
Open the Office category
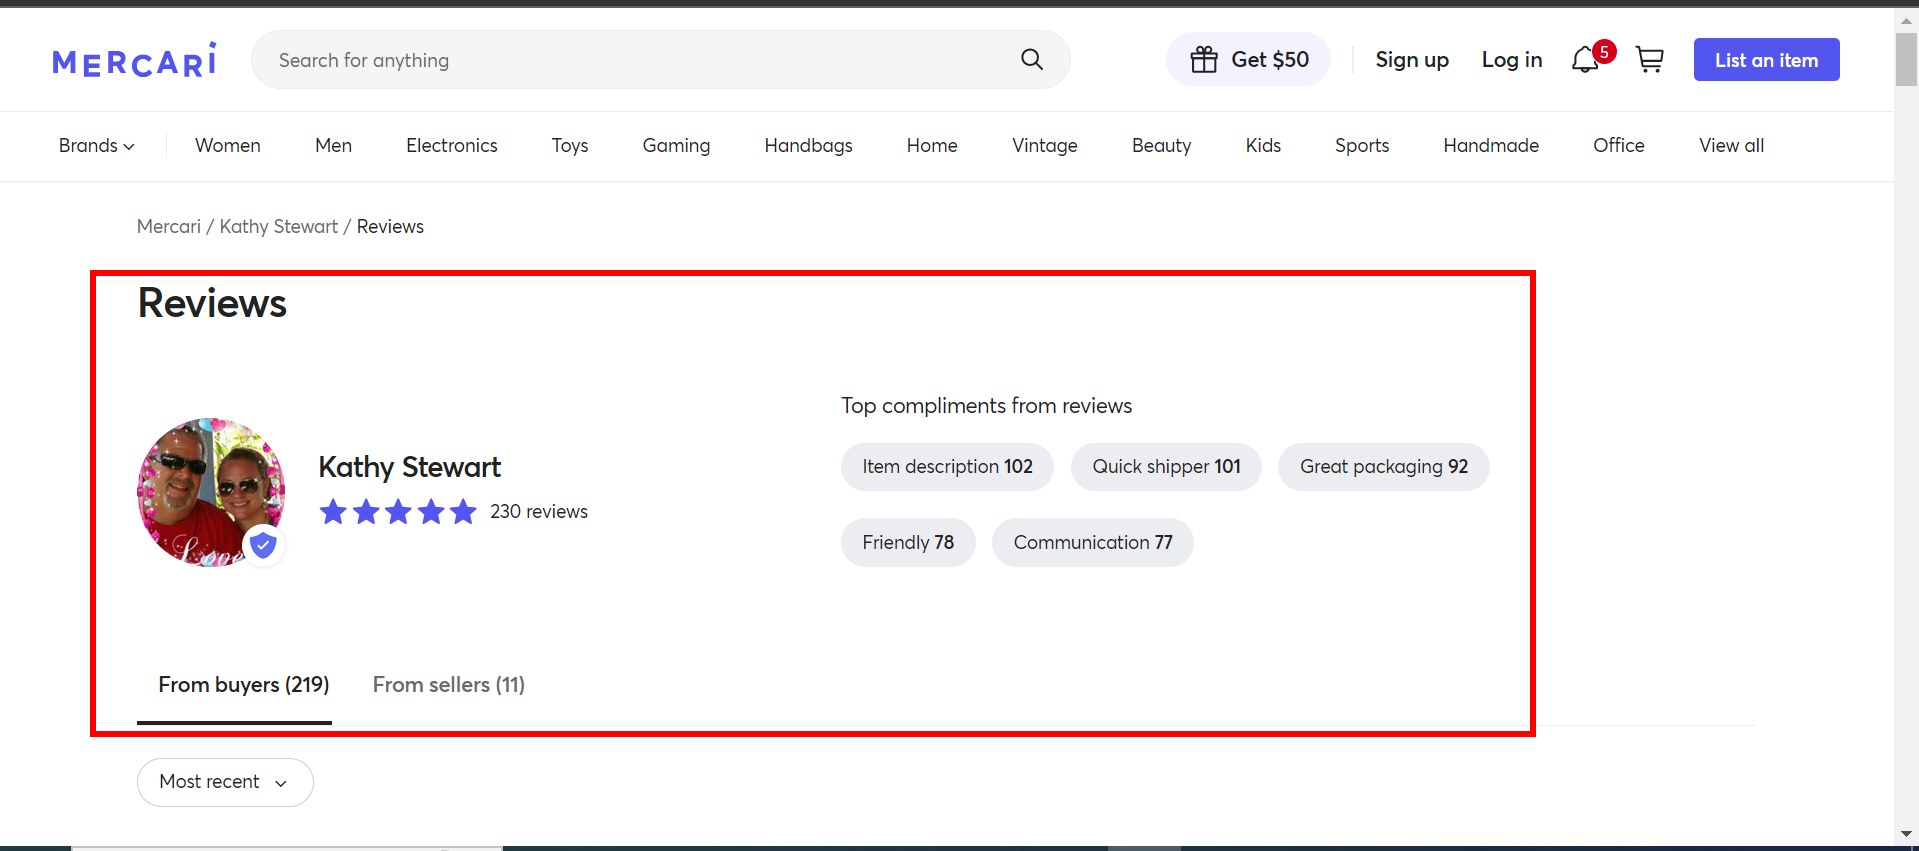pos(1619,146)
